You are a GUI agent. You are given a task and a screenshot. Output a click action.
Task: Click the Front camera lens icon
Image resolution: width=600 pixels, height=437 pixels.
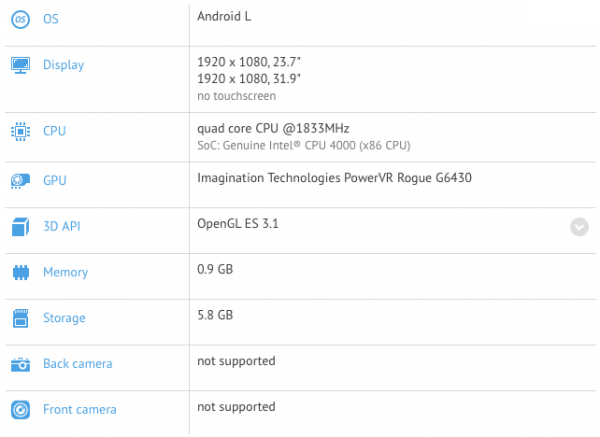[20, 410]
